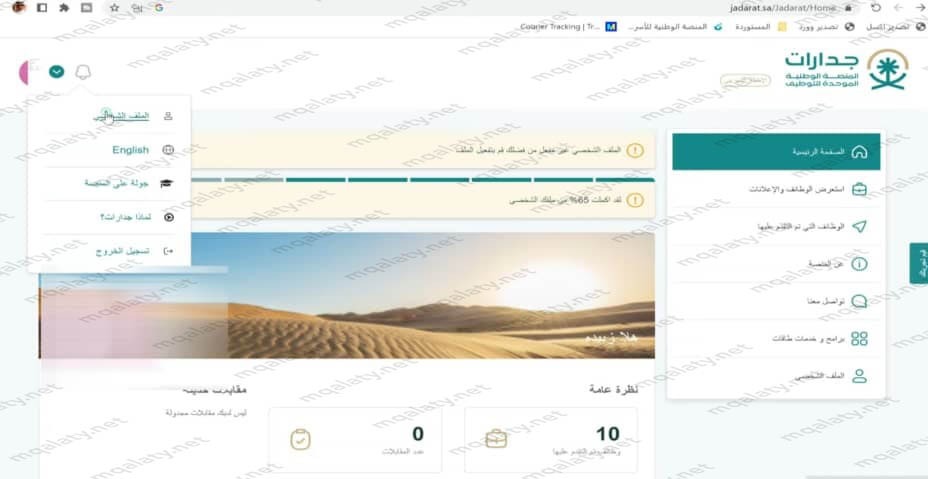Open the 10 jobs applied card

[551, 440]
